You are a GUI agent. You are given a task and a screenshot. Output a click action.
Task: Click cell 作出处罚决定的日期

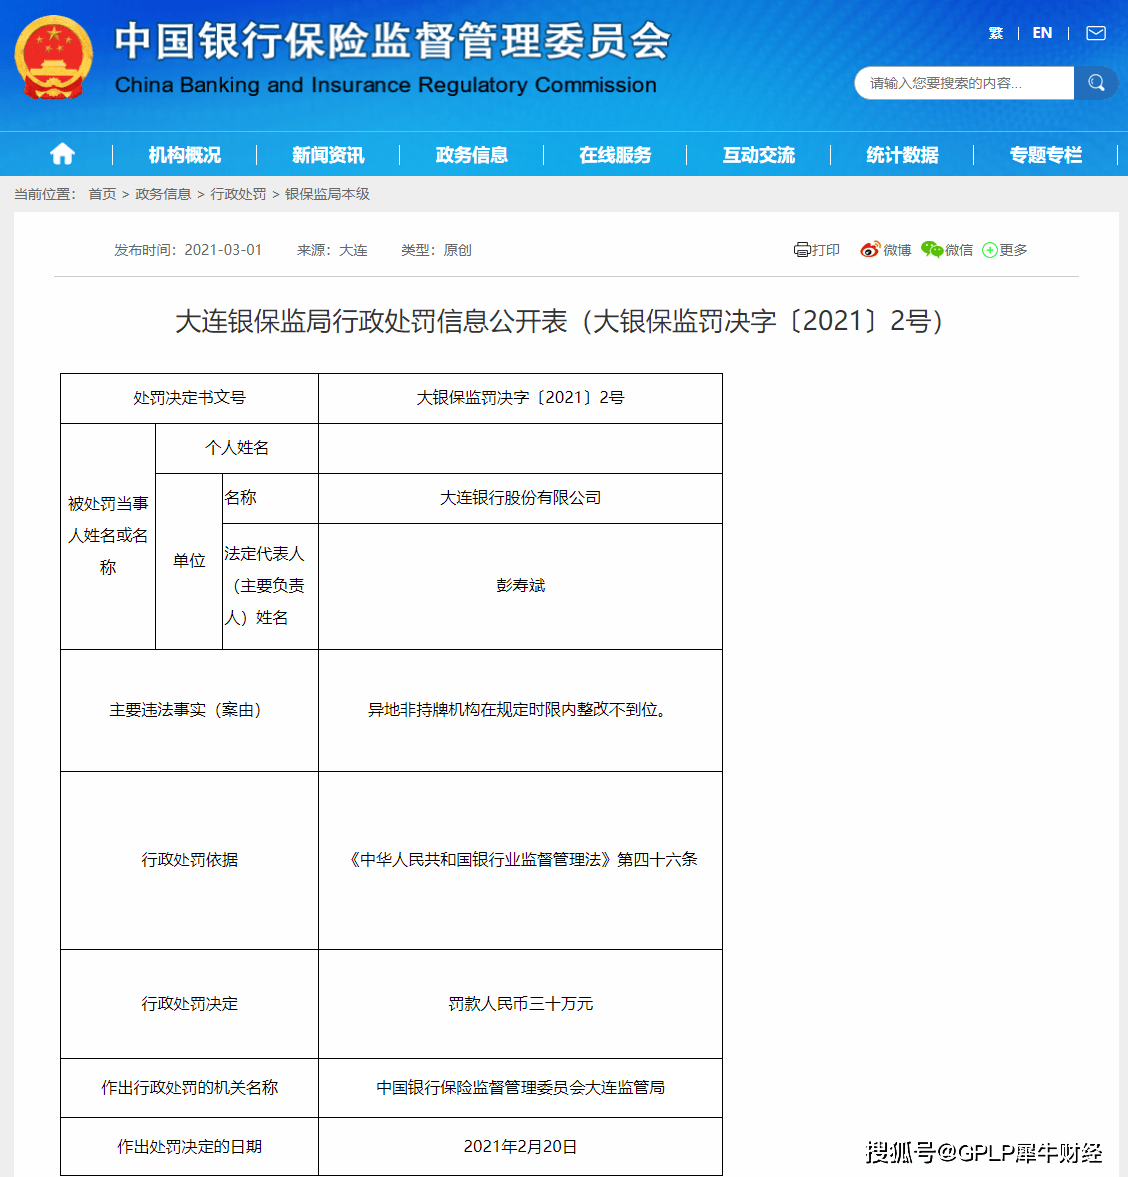point(189,1146)
